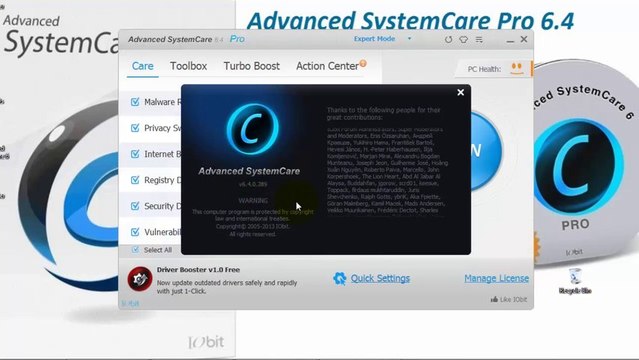Click the Advanced SystemCare logo in About dialog

point(253,129)
